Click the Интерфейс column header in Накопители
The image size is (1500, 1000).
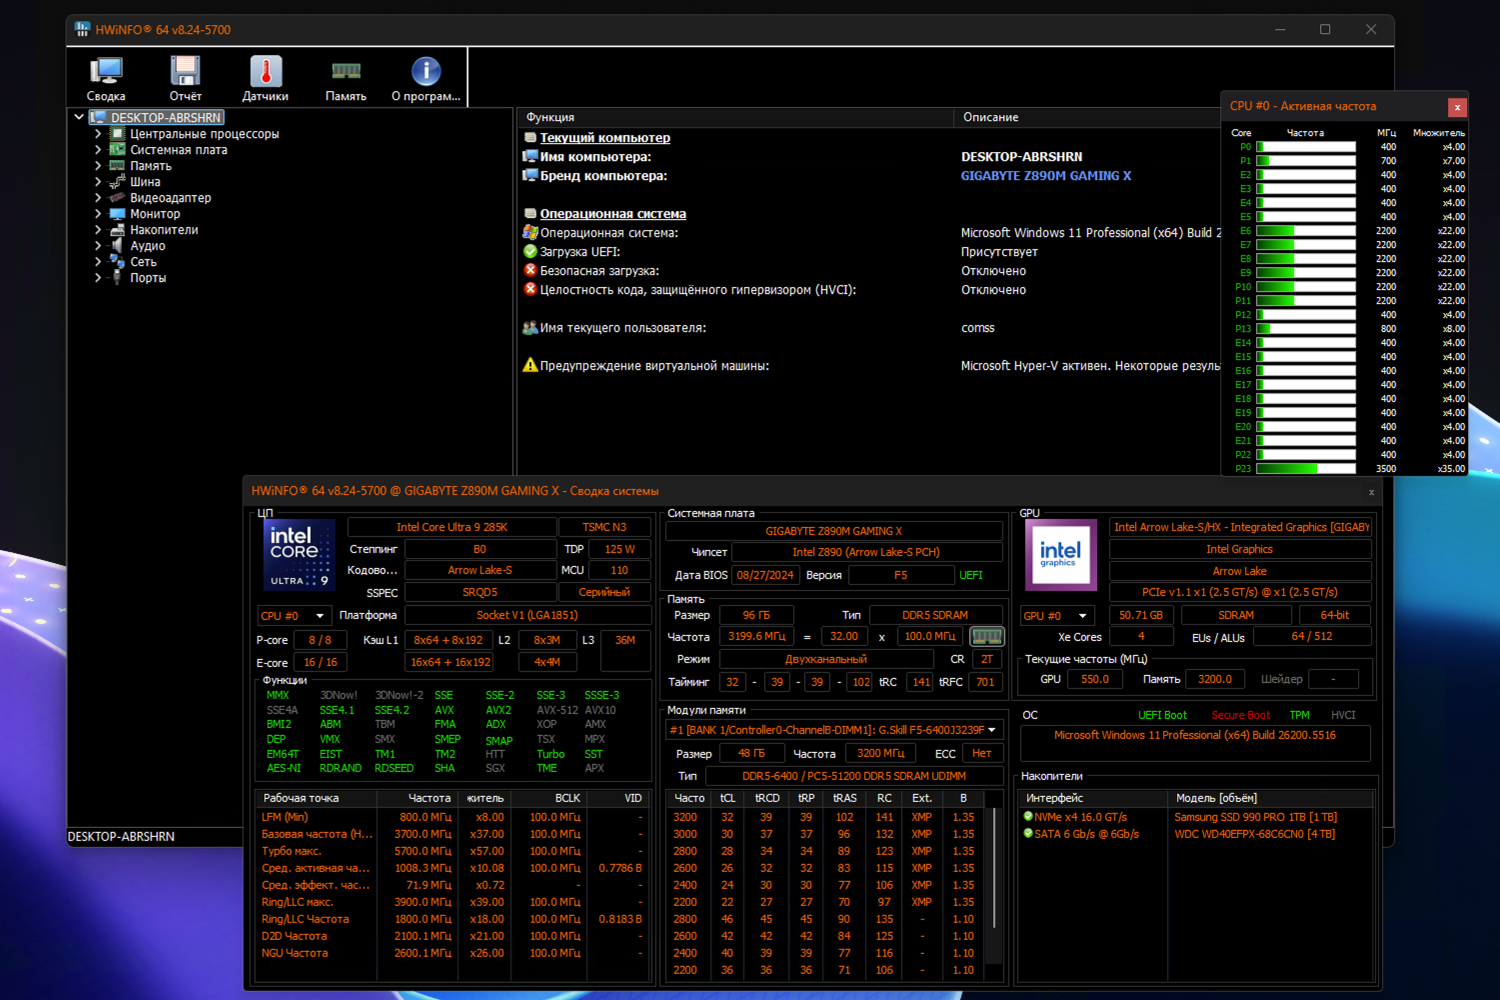1093,798
